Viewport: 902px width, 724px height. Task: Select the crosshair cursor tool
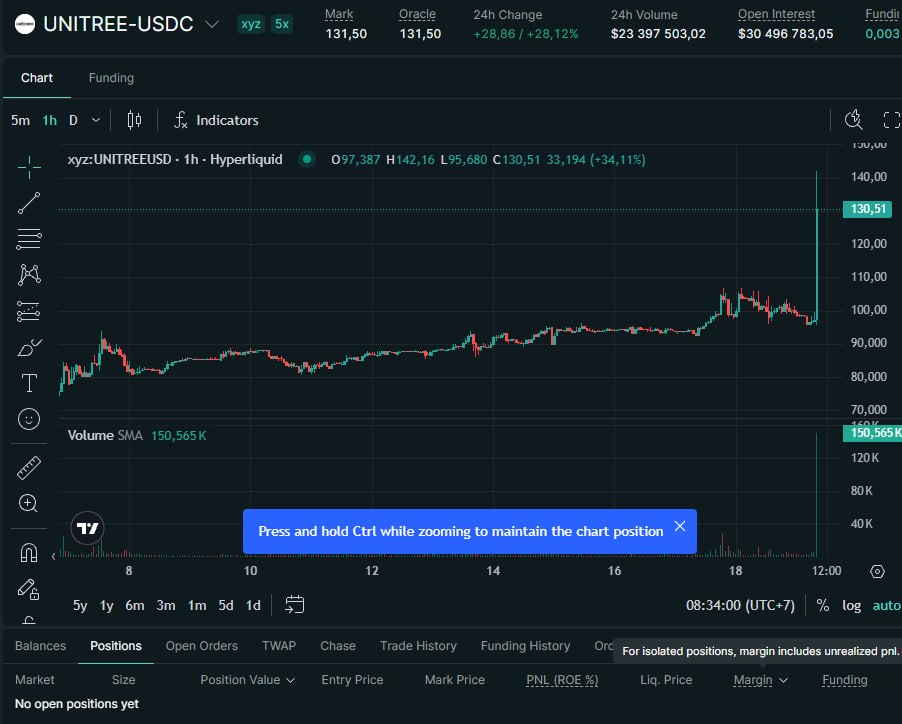click(x=29, y=167)
